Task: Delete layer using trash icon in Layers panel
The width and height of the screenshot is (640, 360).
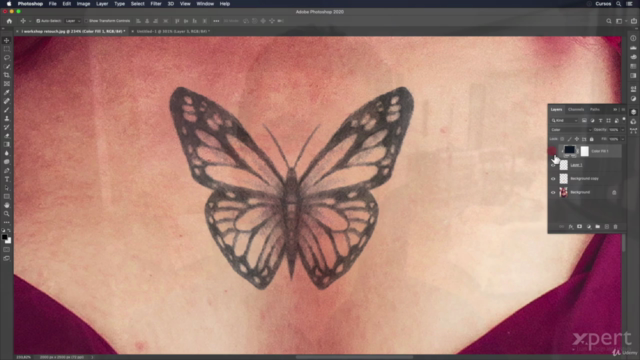Action: point(616,227)
